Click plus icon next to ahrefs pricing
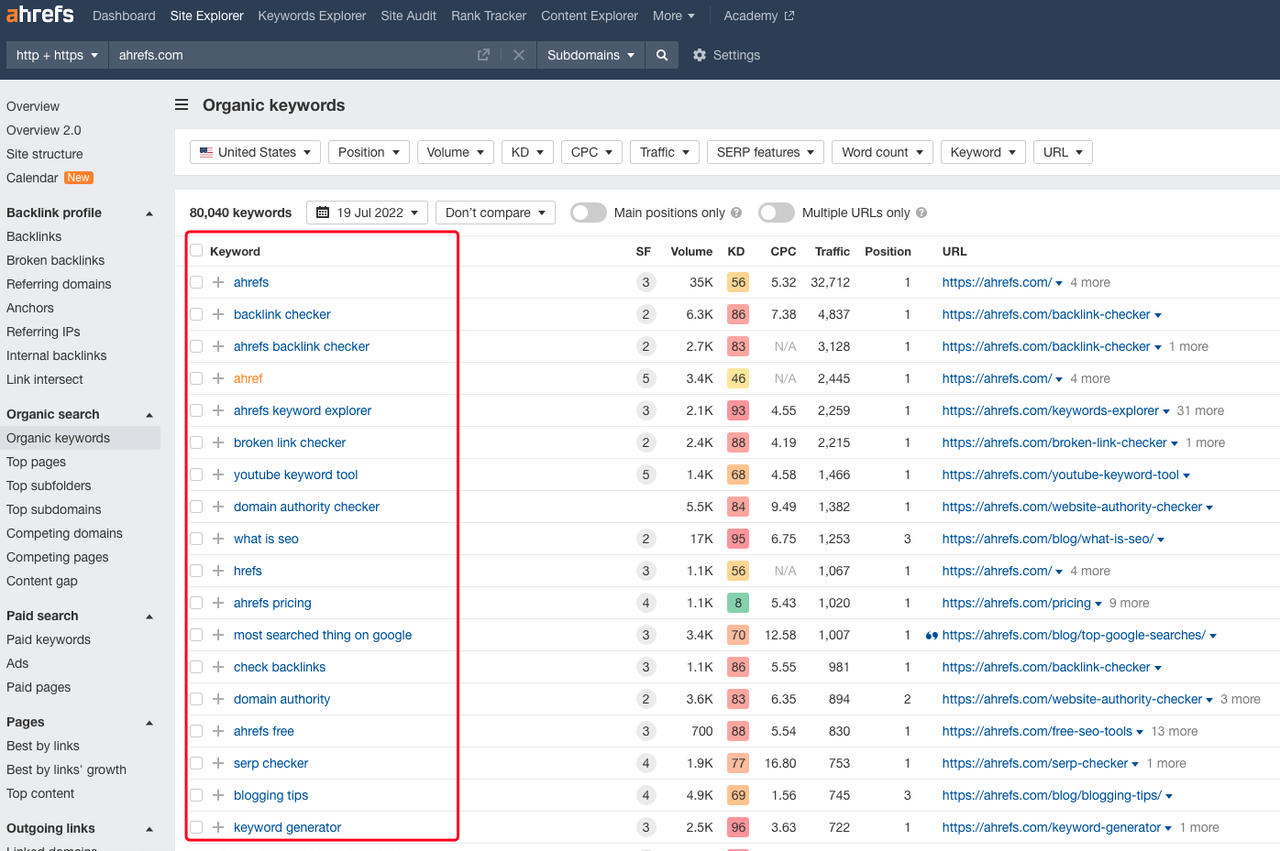 coord(218,602)
